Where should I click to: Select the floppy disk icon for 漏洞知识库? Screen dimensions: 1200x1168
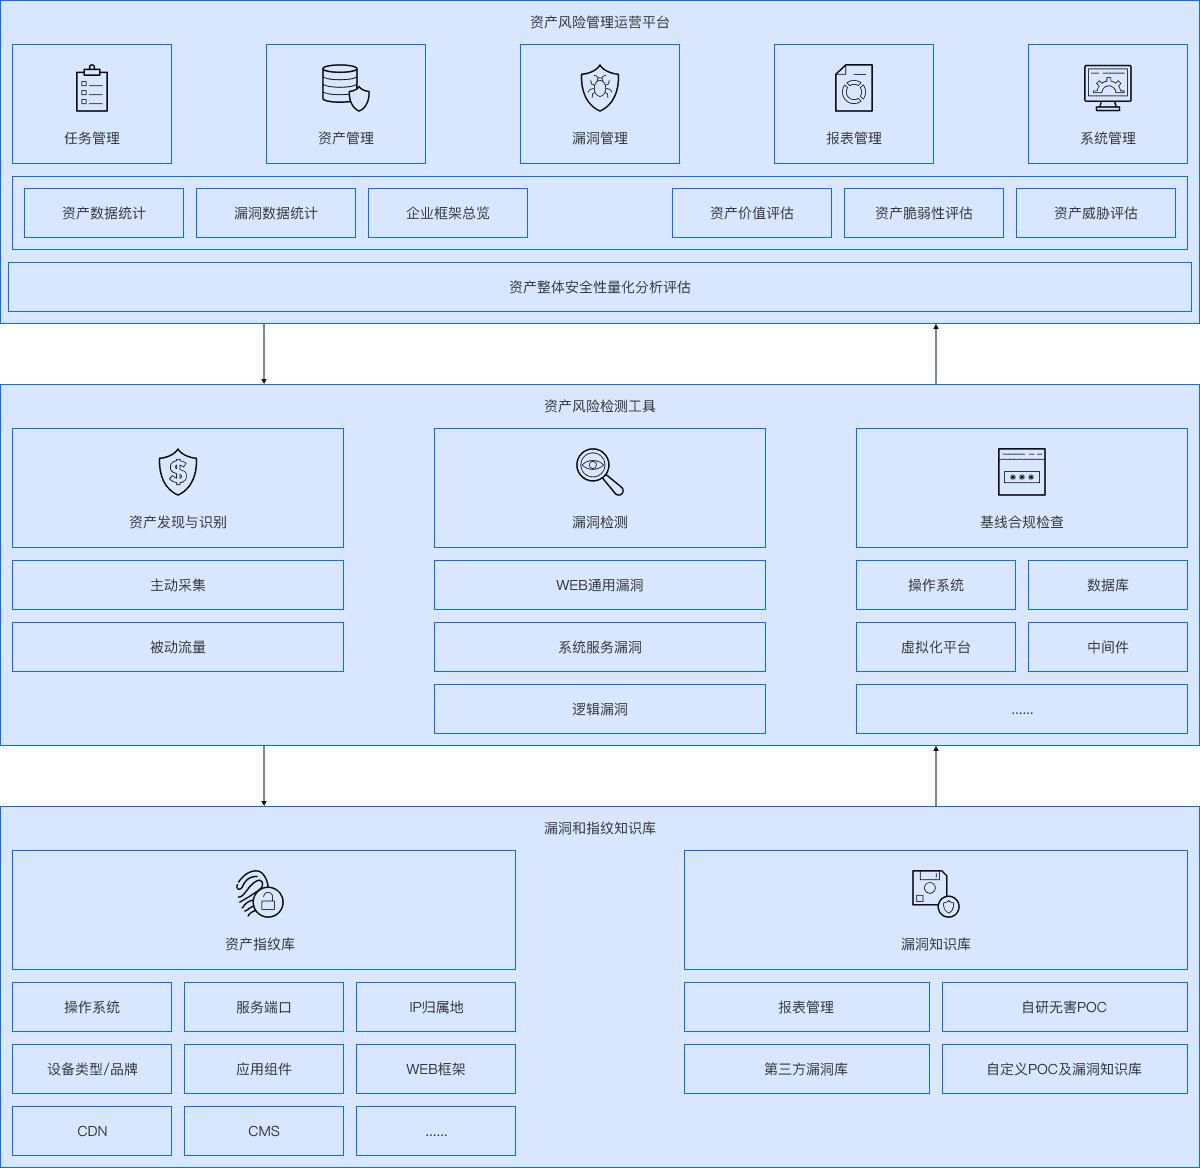tap(935, 893)
